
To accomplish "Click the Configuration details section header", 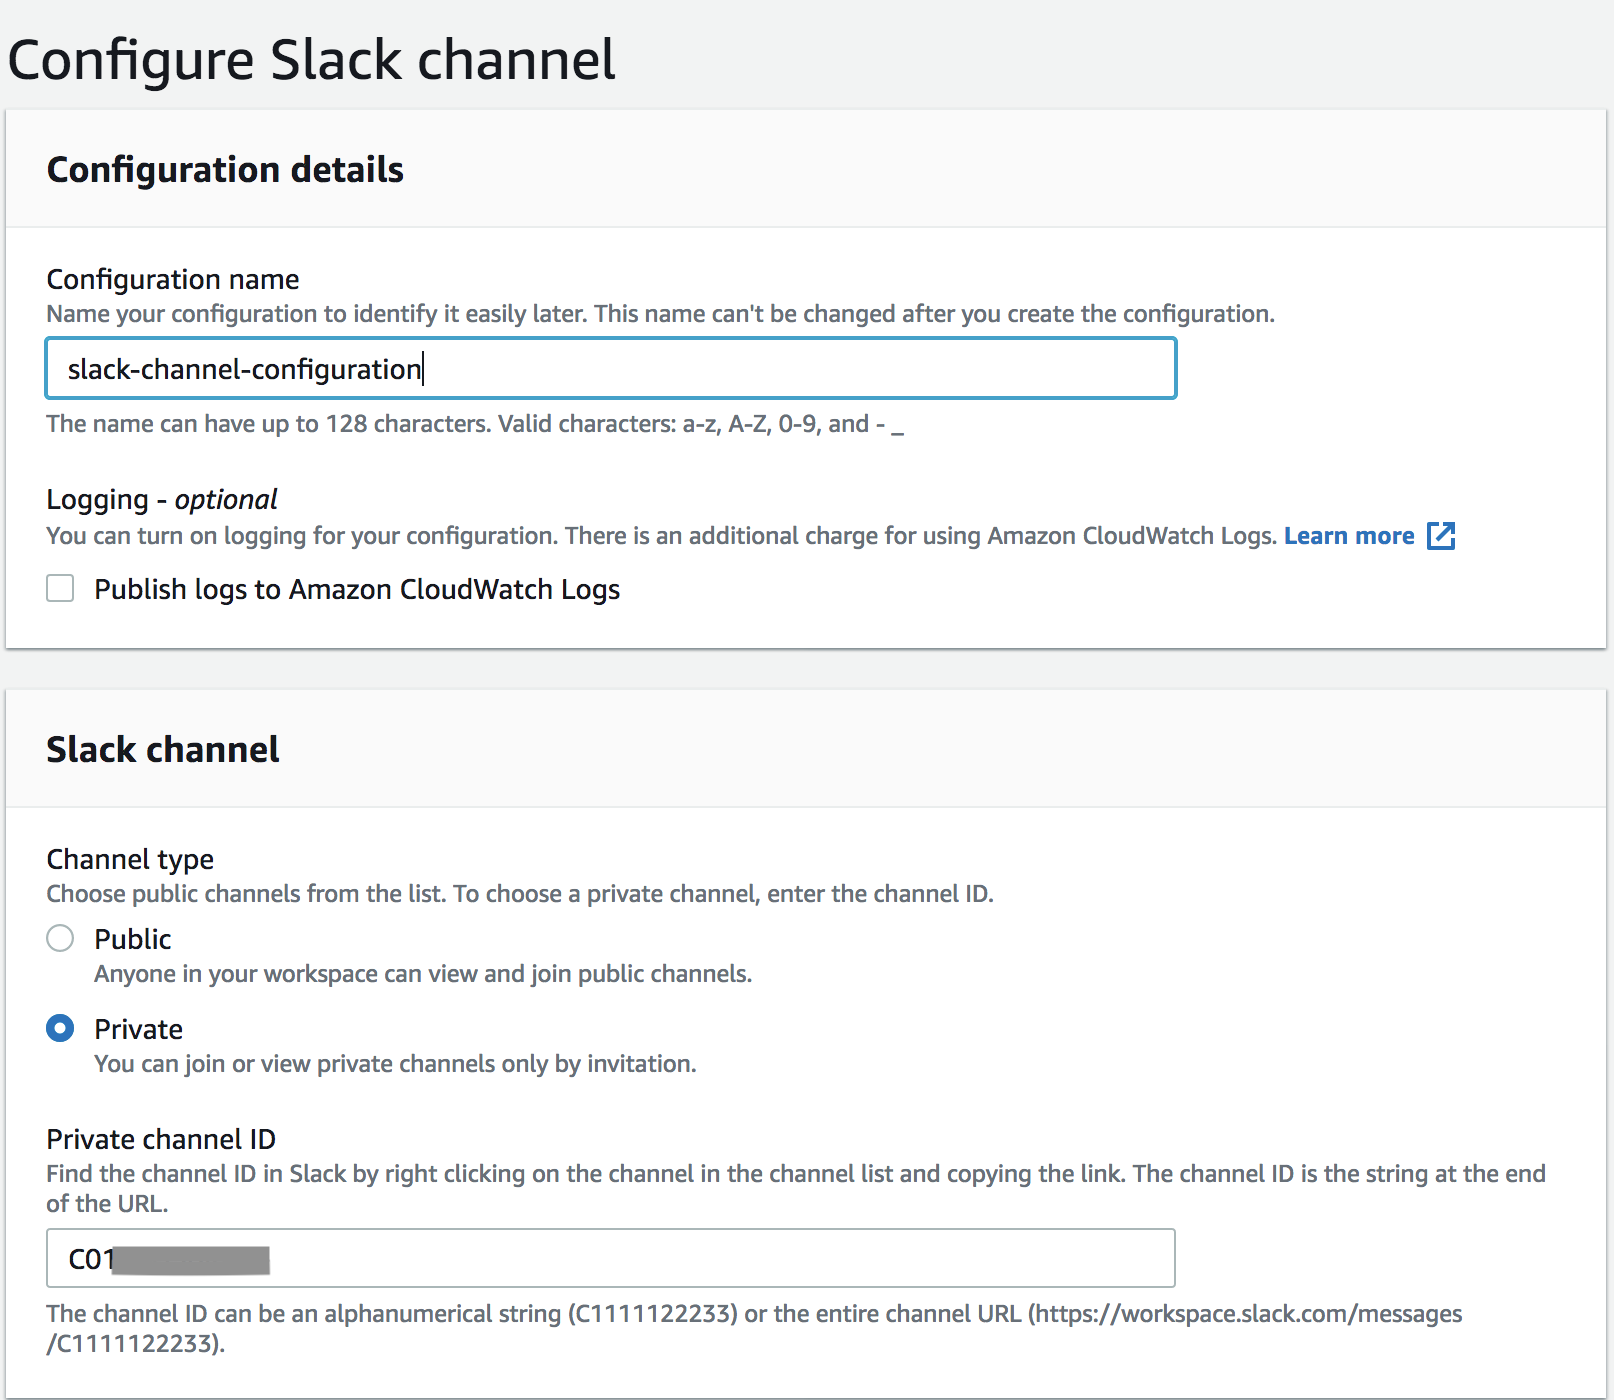I will [x=224, y=169].
